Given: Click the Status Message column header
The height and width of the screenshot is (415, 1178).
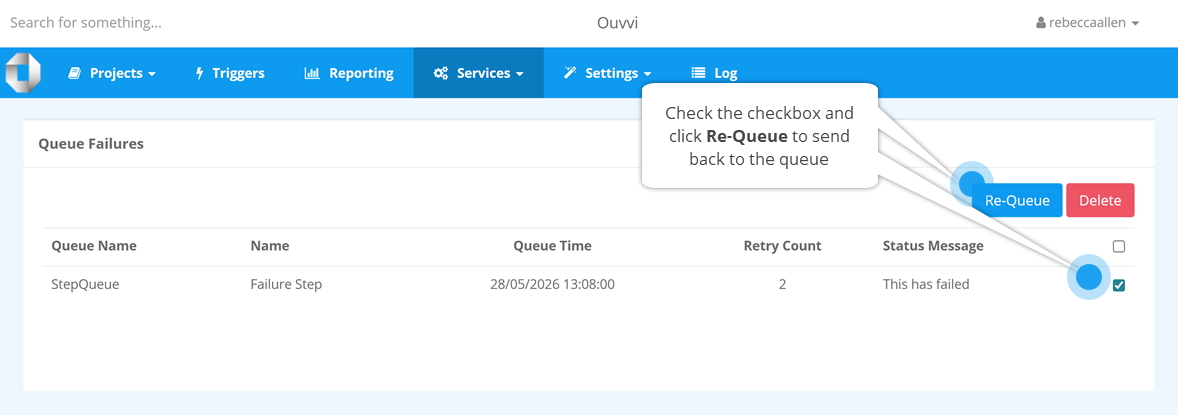Looking at the screenshot, I should point(933,246).
